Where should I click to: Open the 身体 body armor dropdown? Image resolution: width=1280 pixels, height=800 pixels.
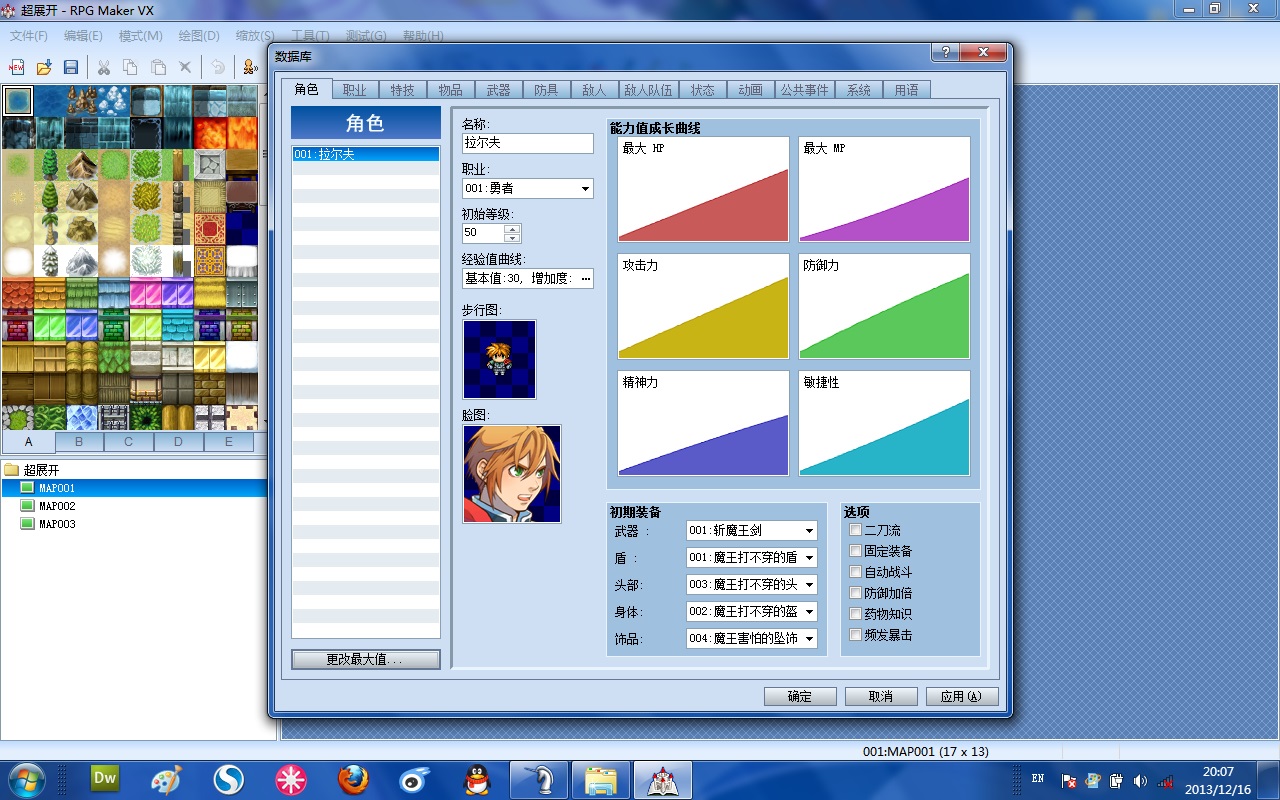coord(751,612)
